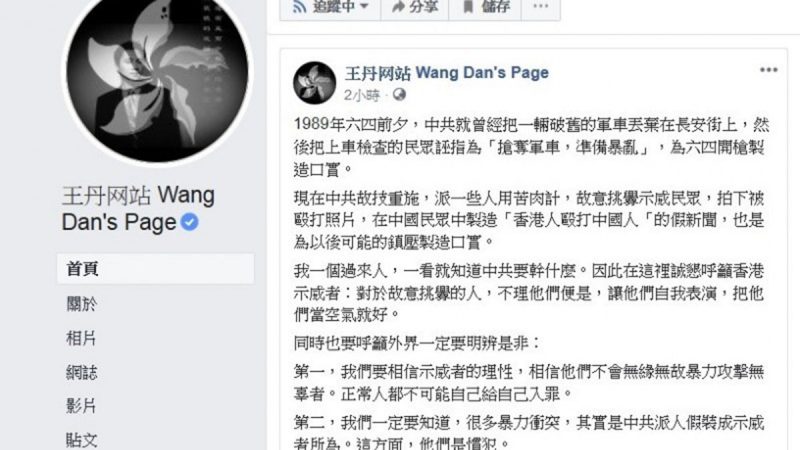Click the RSS icon on the 追蹤中 button
The width and height of the screenshot is (800, 450).
click(299, 7)
